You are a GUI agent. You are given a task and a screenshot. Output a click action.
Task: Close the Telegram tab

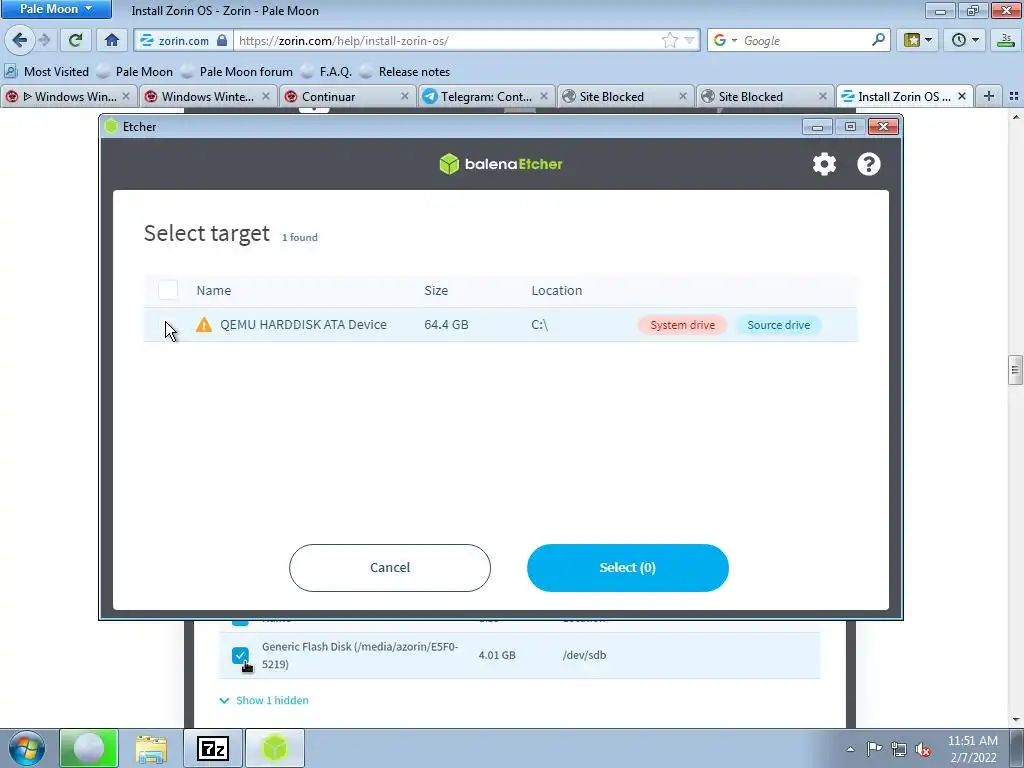point(543,96)
